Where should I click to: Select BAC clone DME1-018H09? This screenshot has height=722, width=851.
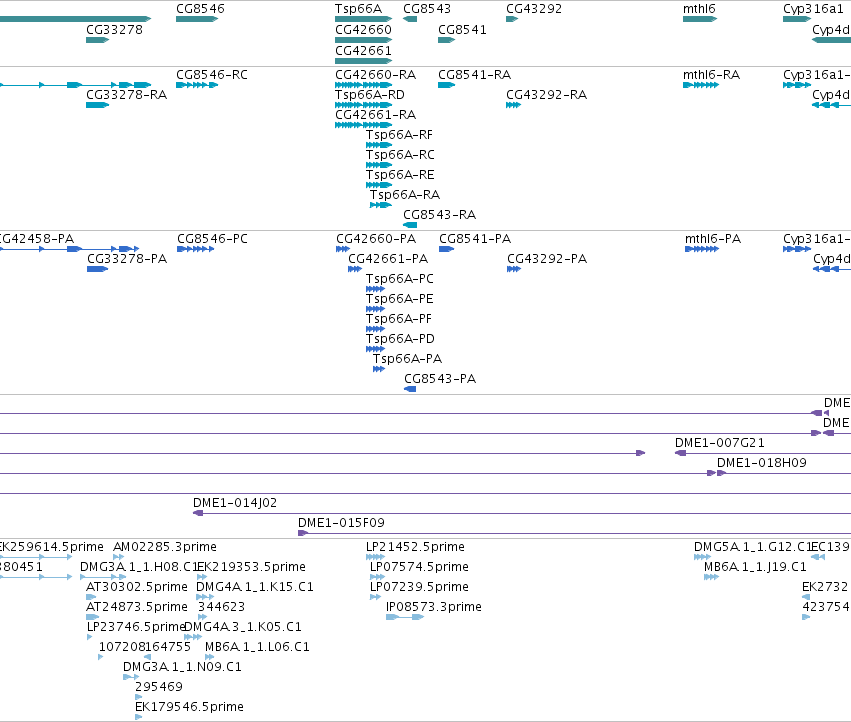(x=761, y=463)
